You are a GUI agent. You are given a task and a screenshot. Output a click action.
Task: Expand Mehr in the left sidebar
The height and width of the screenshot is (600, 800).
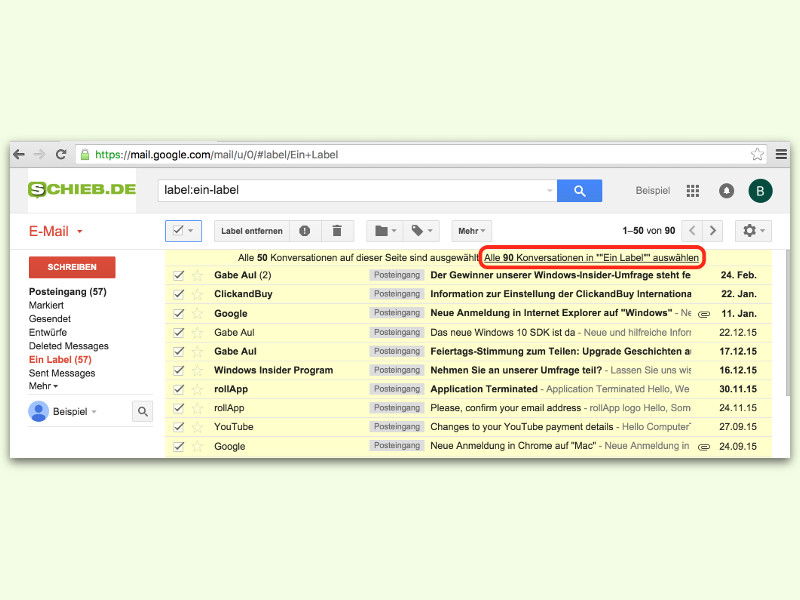tap(43, 386)
